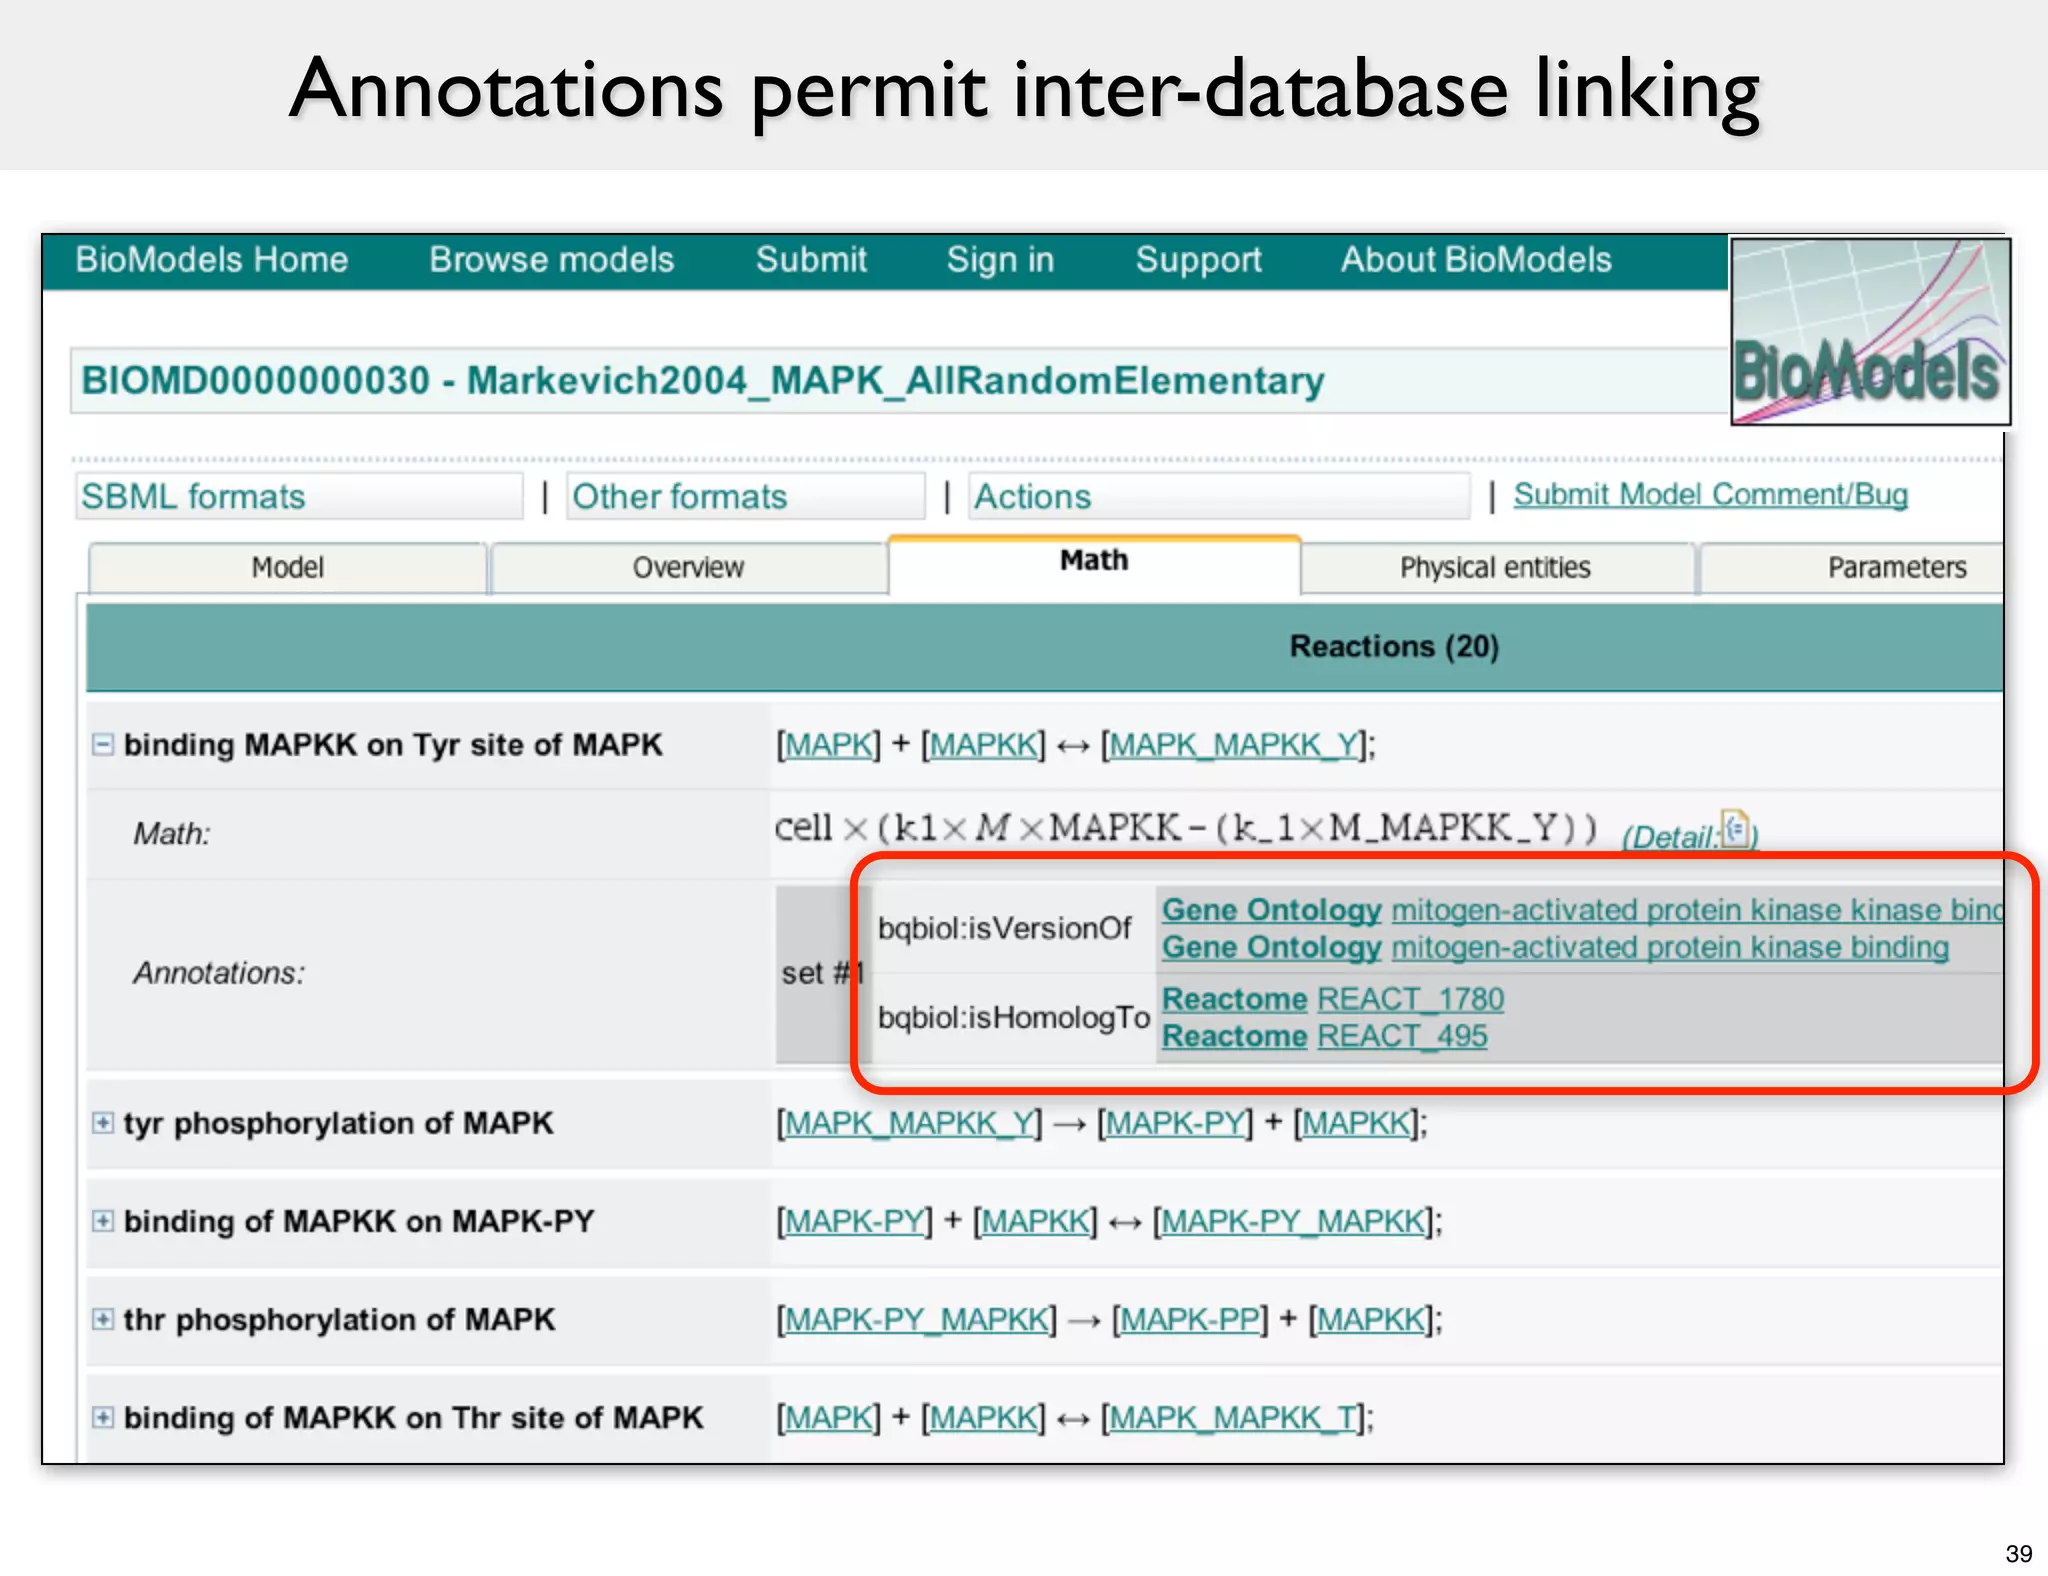
Task: Click Sign in
Action: [1000, 260]
